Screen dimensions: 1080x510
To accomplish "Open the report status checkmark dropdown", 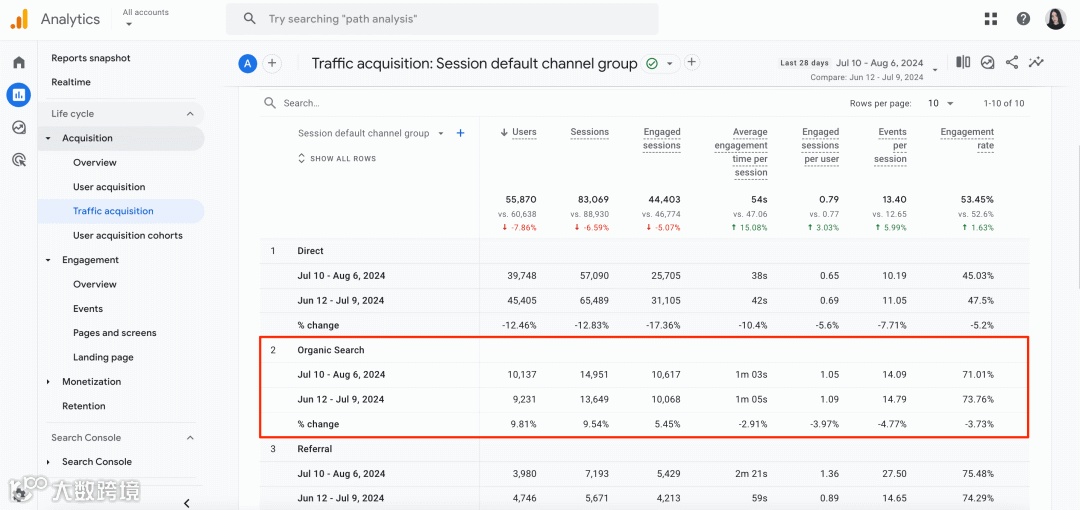I will point(660,63).
